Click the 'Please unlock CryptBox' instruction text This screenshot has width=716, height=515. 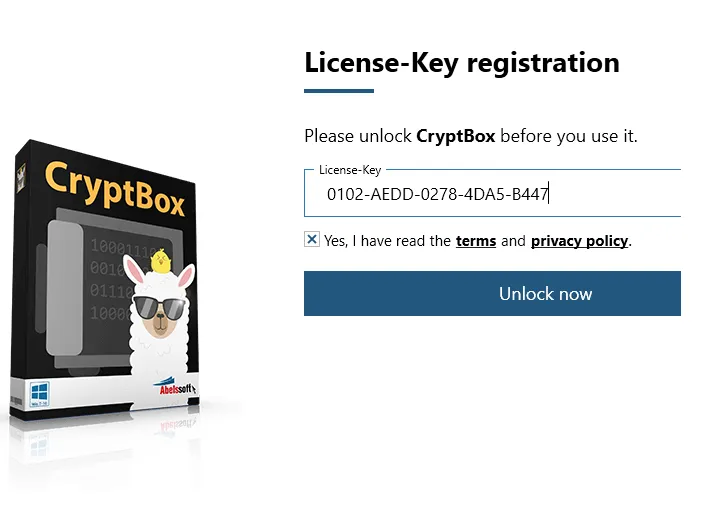[470, 136]
